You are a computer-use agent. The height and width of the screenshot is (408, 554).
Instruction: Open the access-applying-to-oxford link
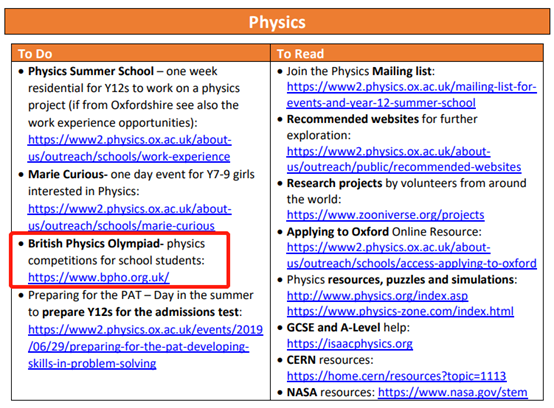(x=412, y=255)
